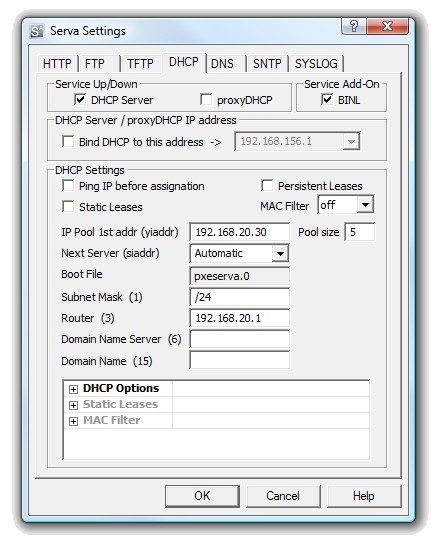Click the Cancel button
437x543 pixels.
283,496
